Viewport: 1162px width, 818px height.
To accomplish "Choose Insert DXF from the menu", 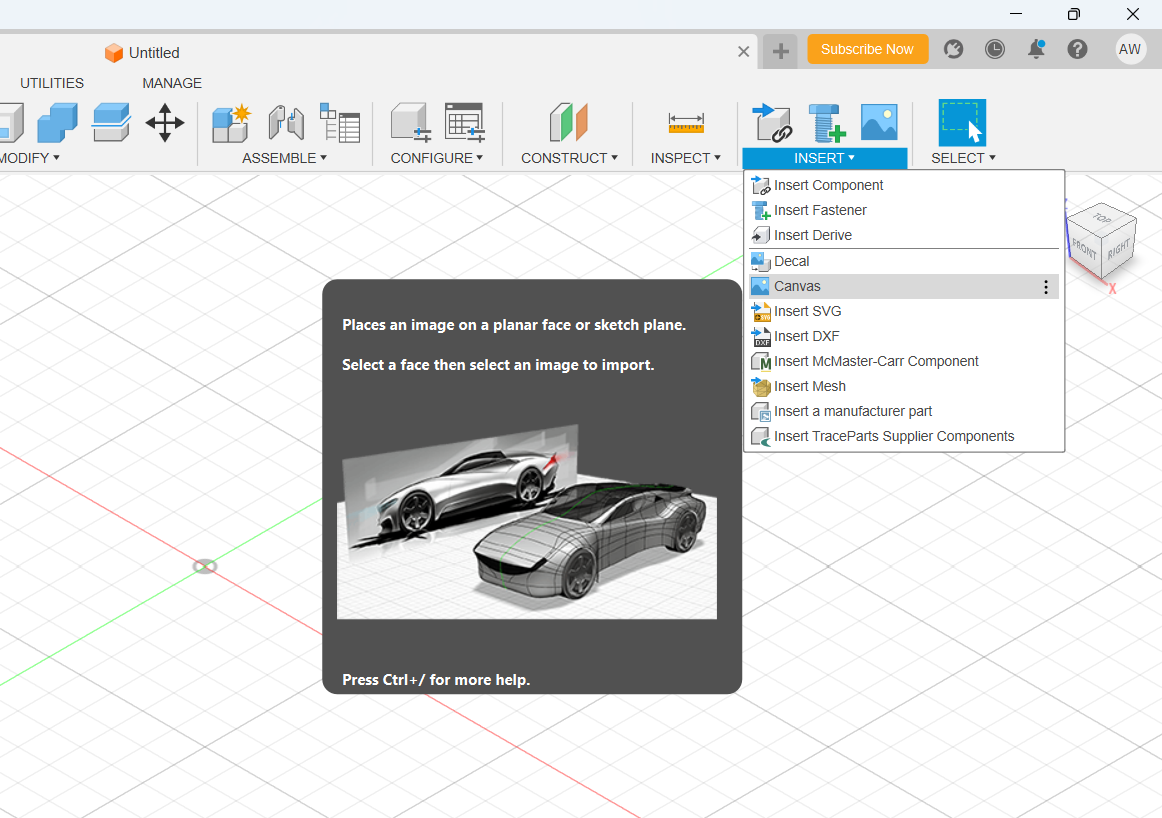I will tap(904, 336).
